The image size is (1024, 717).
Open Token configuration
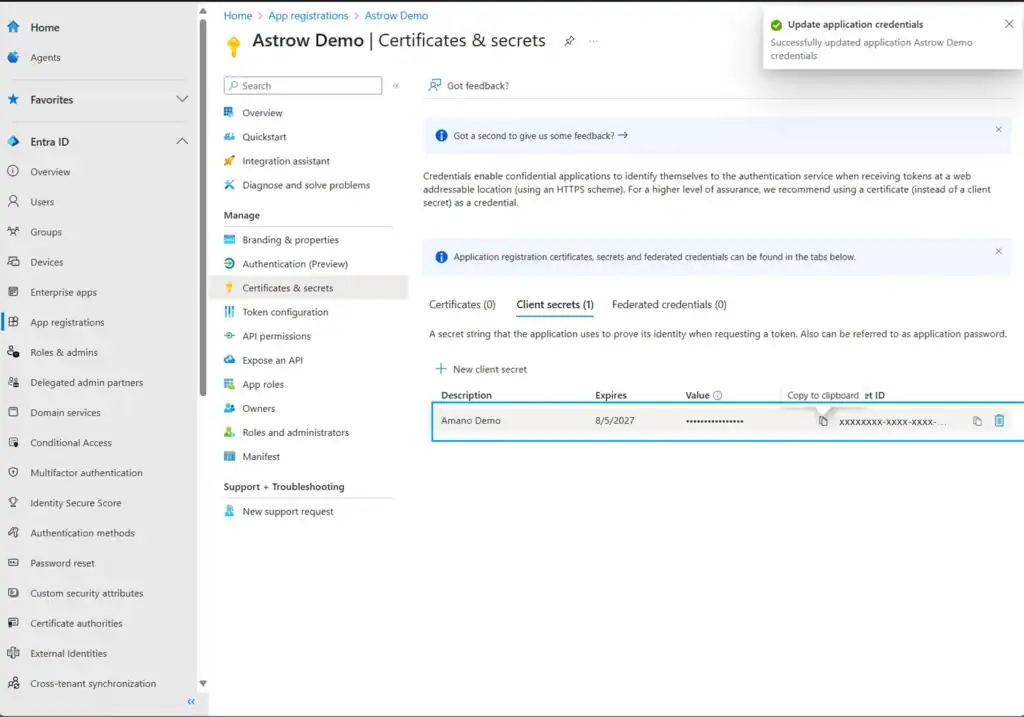click(x=285, y=312)
